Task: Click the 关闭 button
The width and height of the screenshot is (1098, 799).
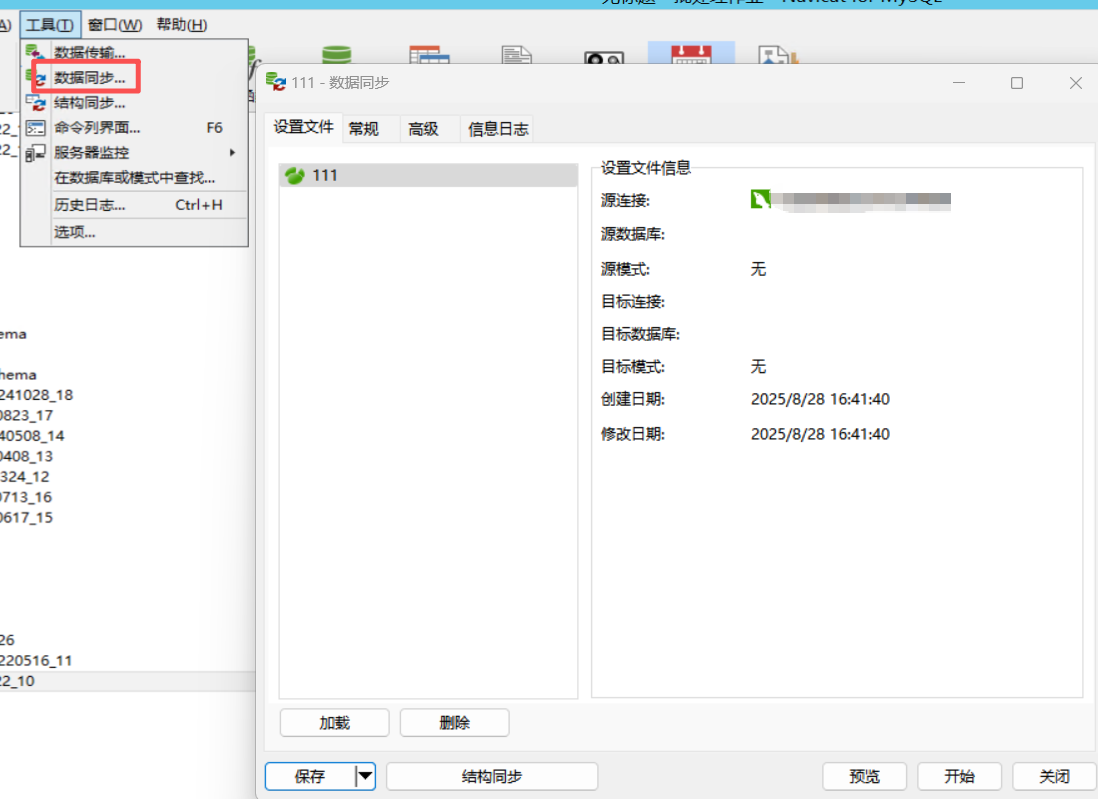Action: coord(1055,777)
